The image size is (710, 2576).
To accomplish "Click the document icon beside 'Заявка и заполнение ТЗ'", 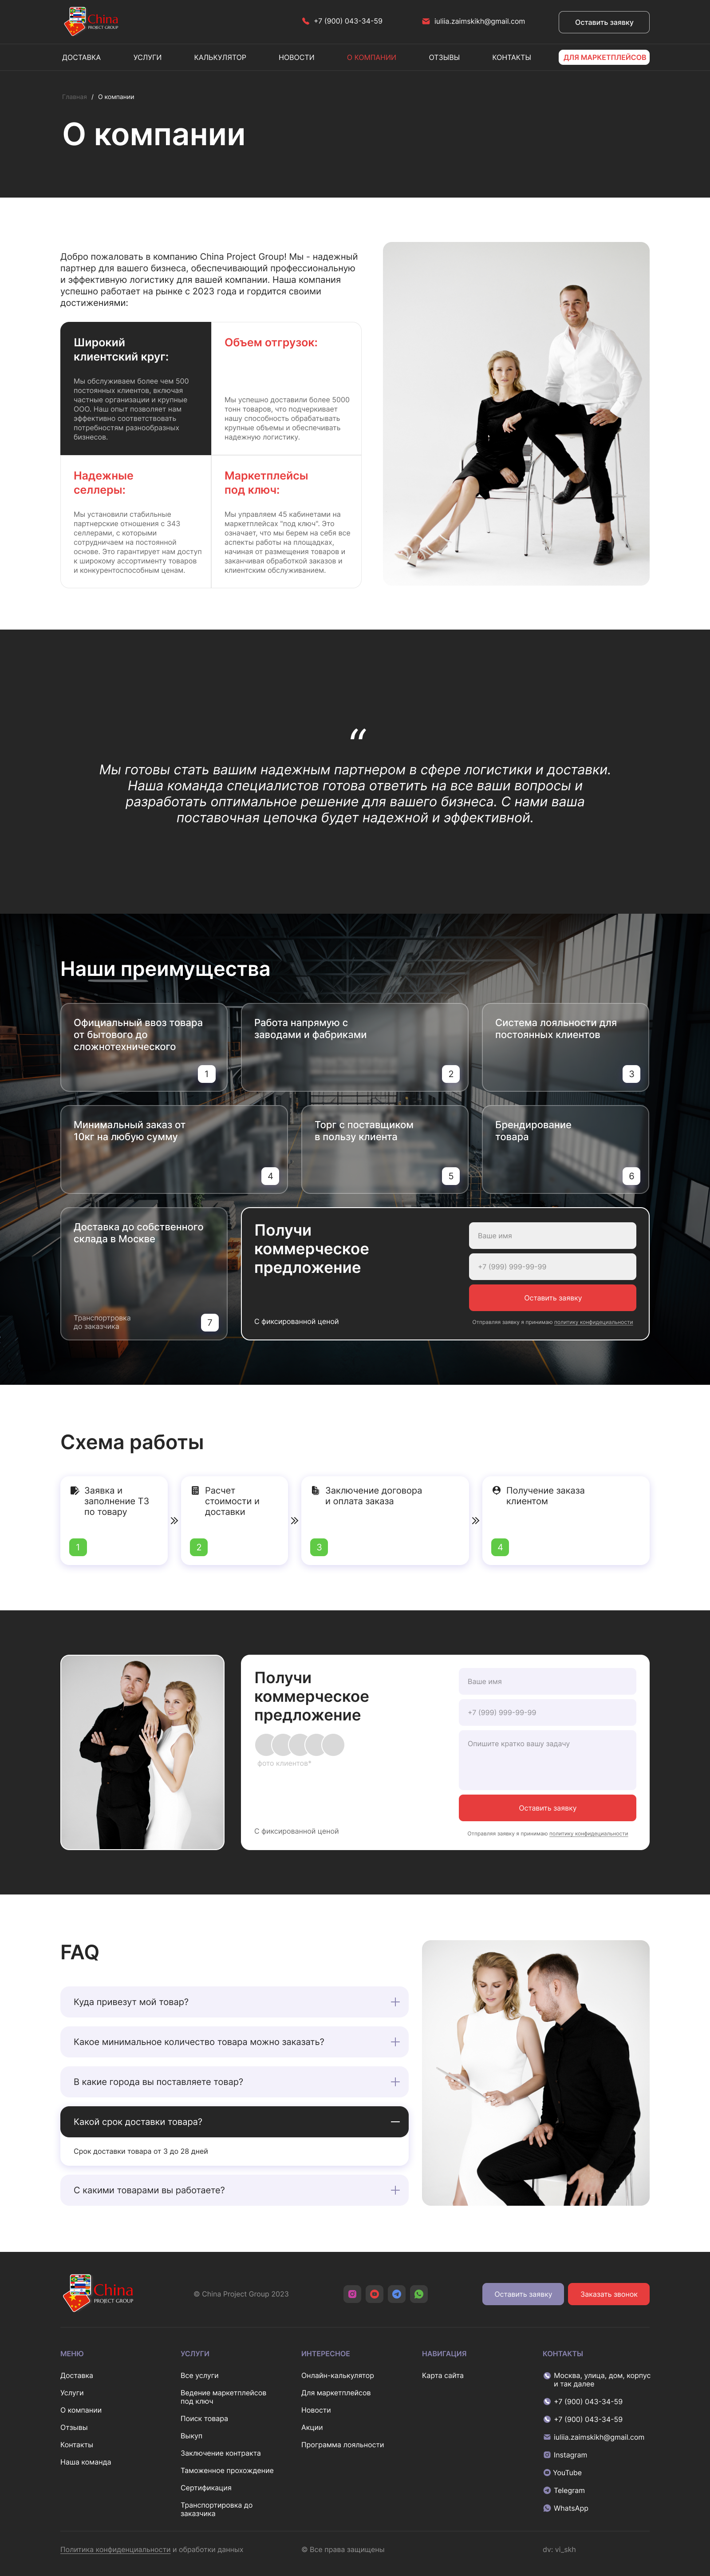I will pos(74,1490).
